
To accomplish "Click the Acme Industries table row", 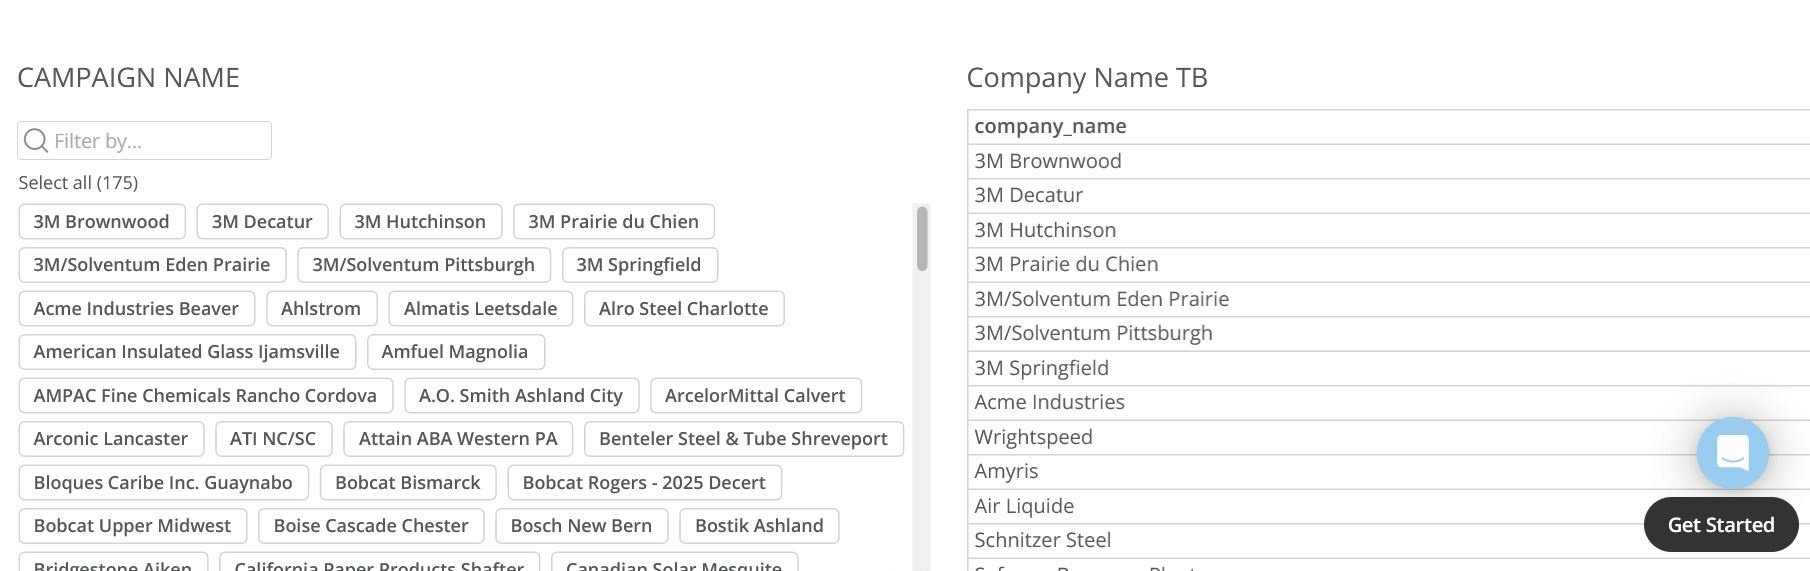I will pyautogui.click(x=1388, y=402).
